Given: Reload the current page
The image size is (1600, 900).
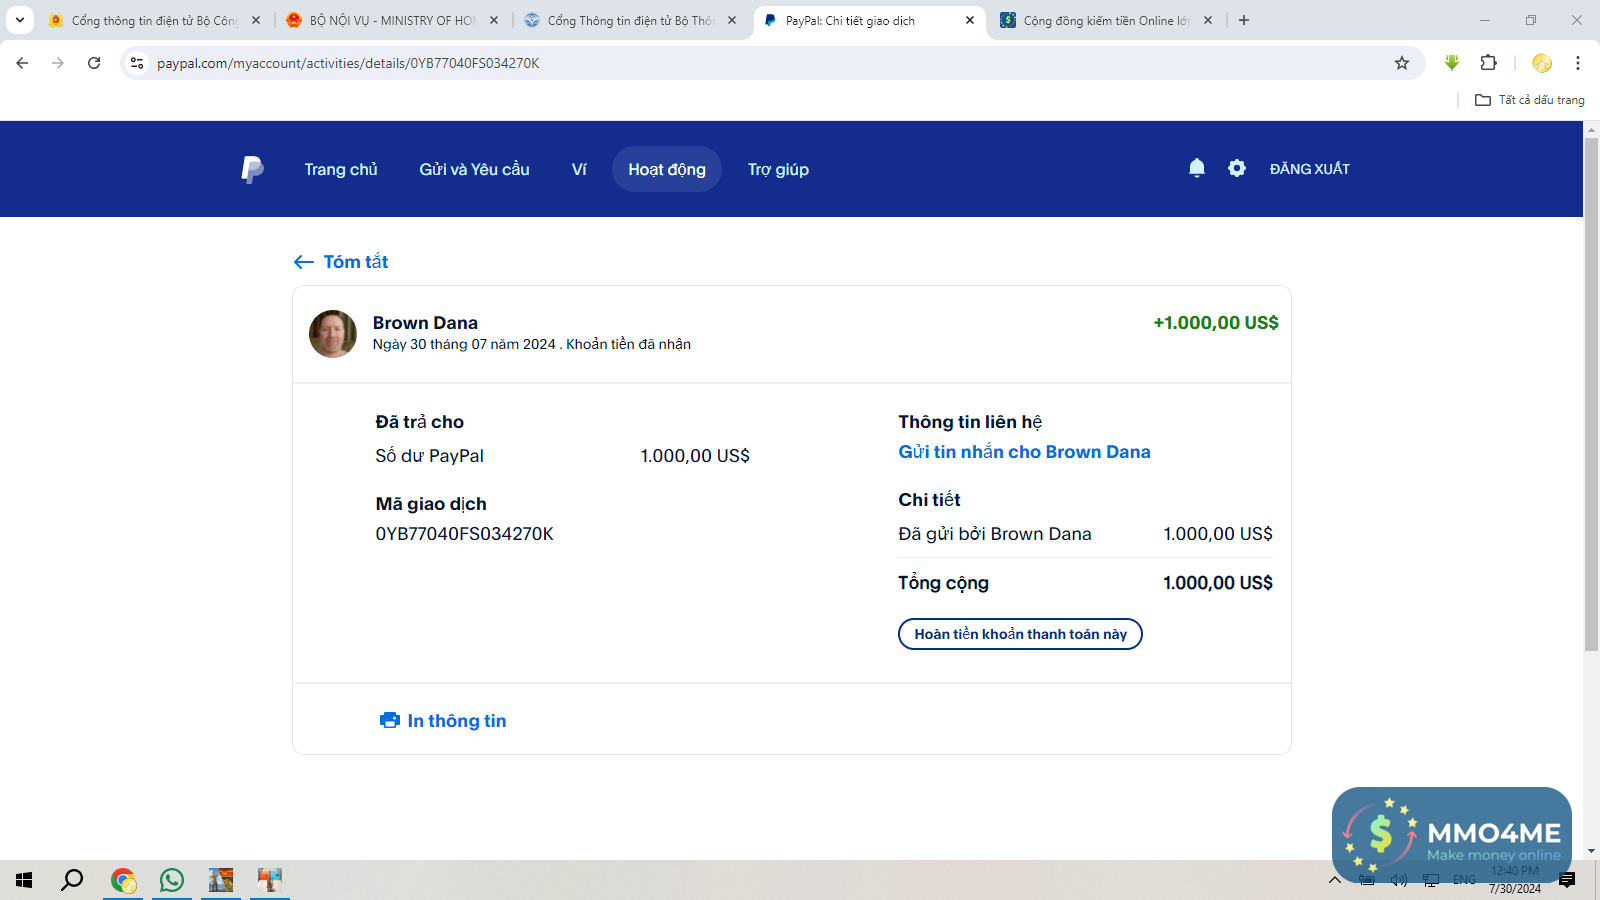Looking at the screenshot, I should [94, 63].
